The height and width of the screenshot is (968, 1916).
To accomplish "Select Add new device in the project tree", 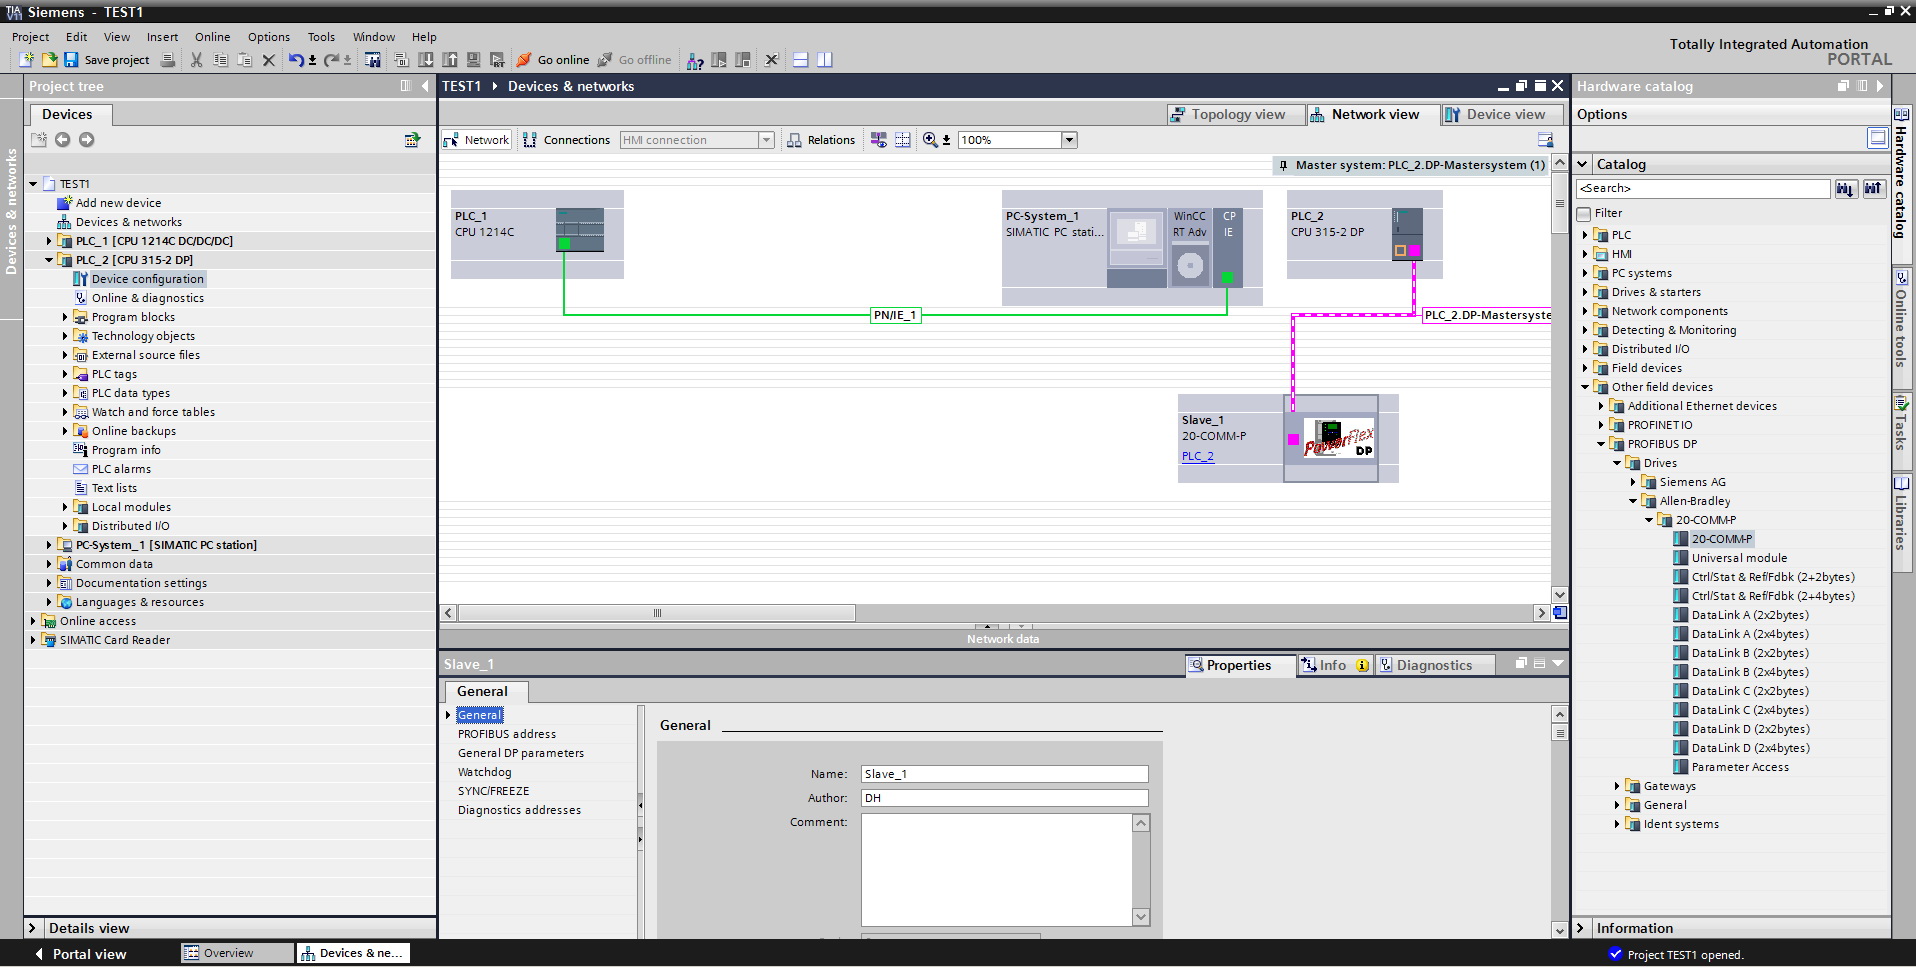I will (118, 203).
